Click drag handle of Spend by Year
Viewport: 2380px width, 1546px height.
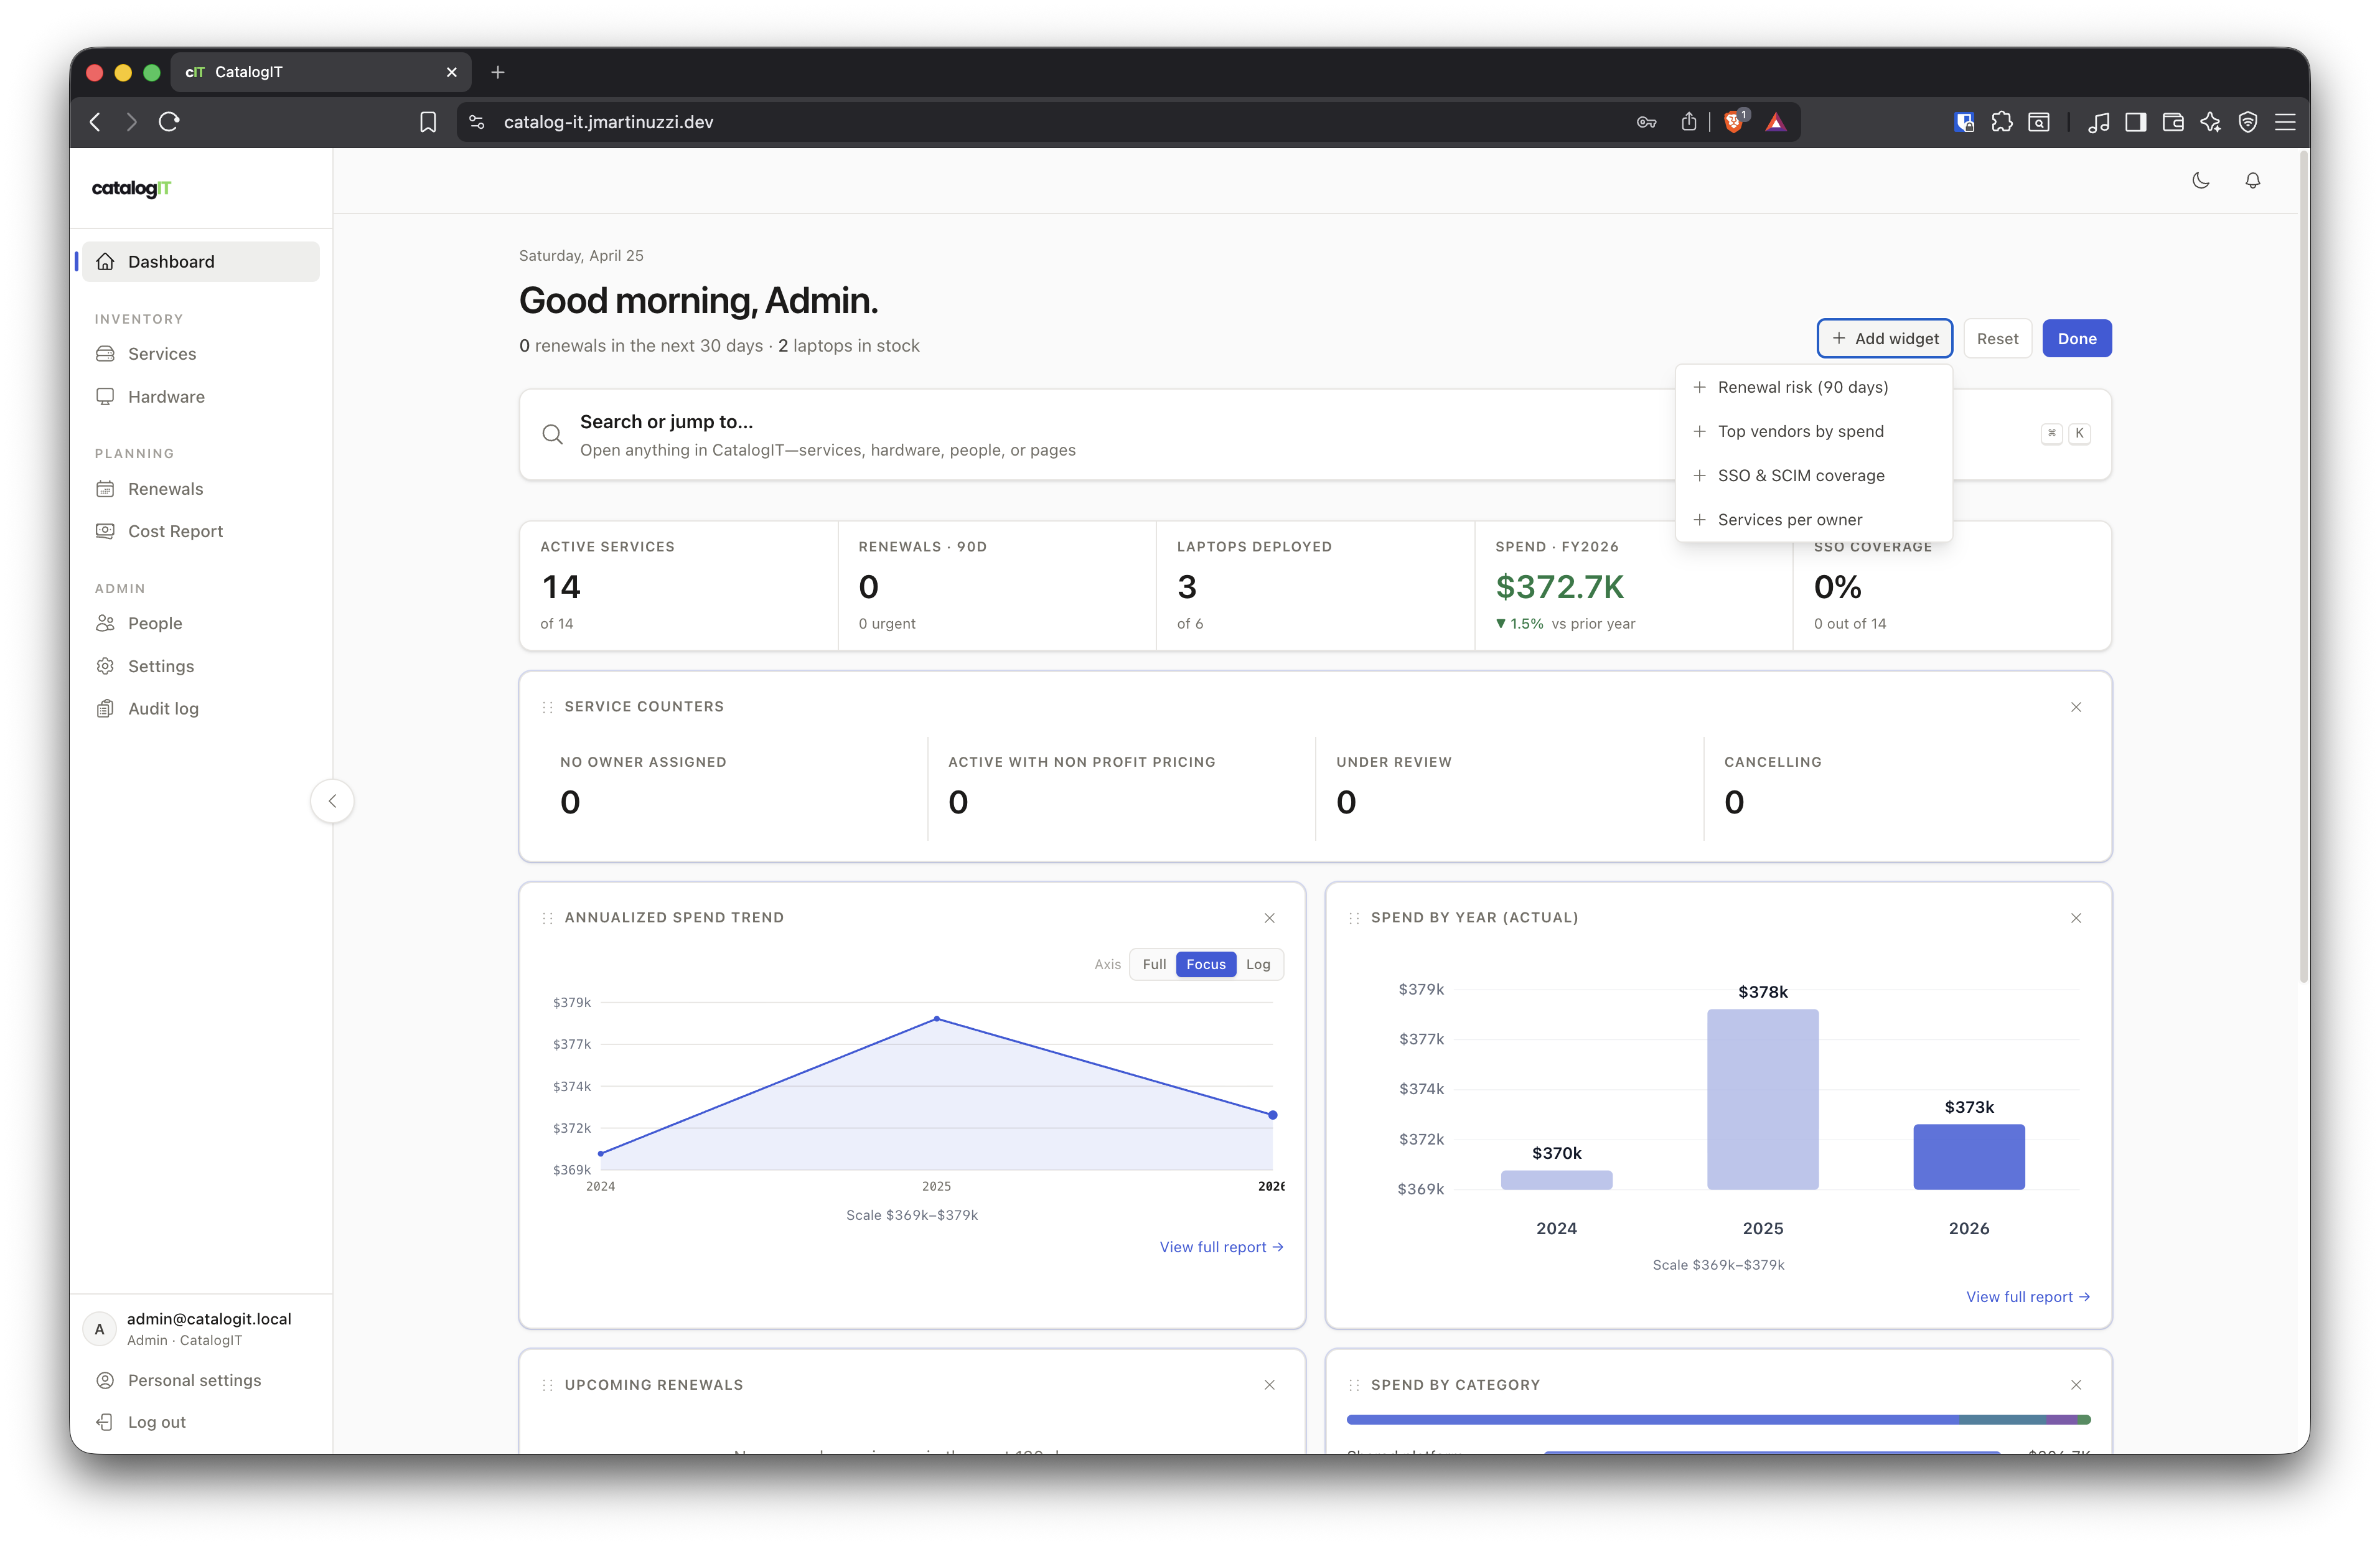coord(1354,918)
